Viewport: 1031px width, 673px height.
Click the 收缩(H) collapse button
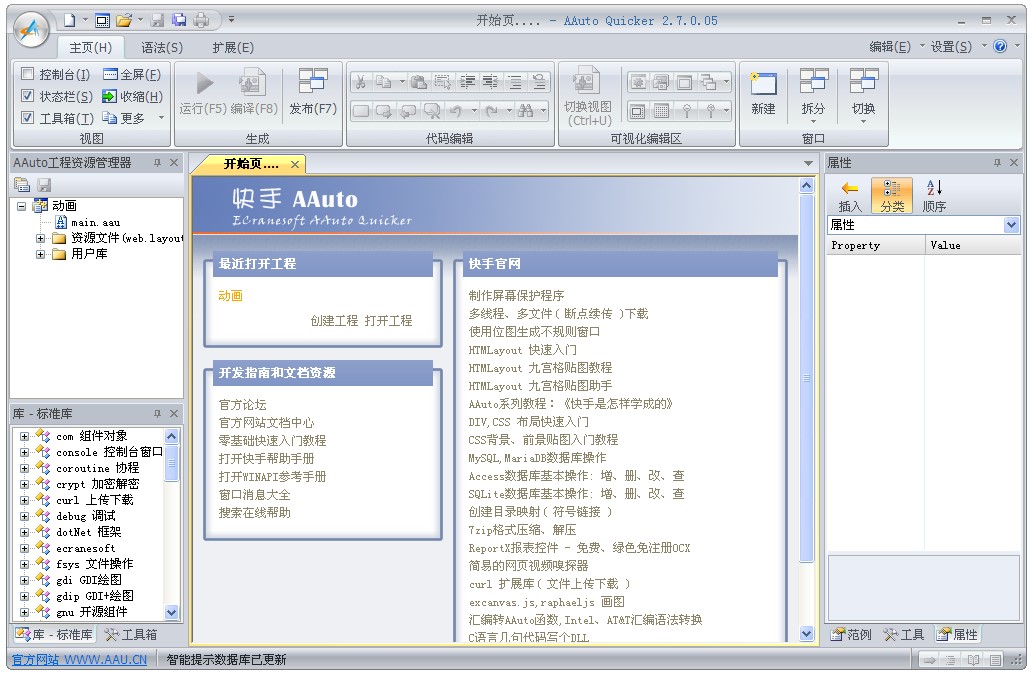[132, 96]
